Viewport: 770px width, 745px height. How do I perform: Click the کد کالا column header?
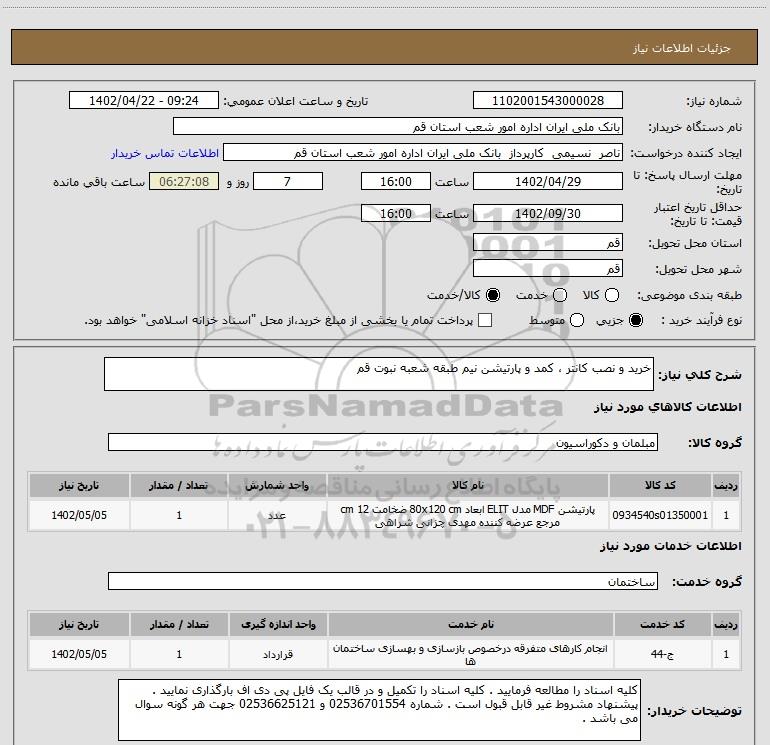pyautogui.click(x=660, y=485)
